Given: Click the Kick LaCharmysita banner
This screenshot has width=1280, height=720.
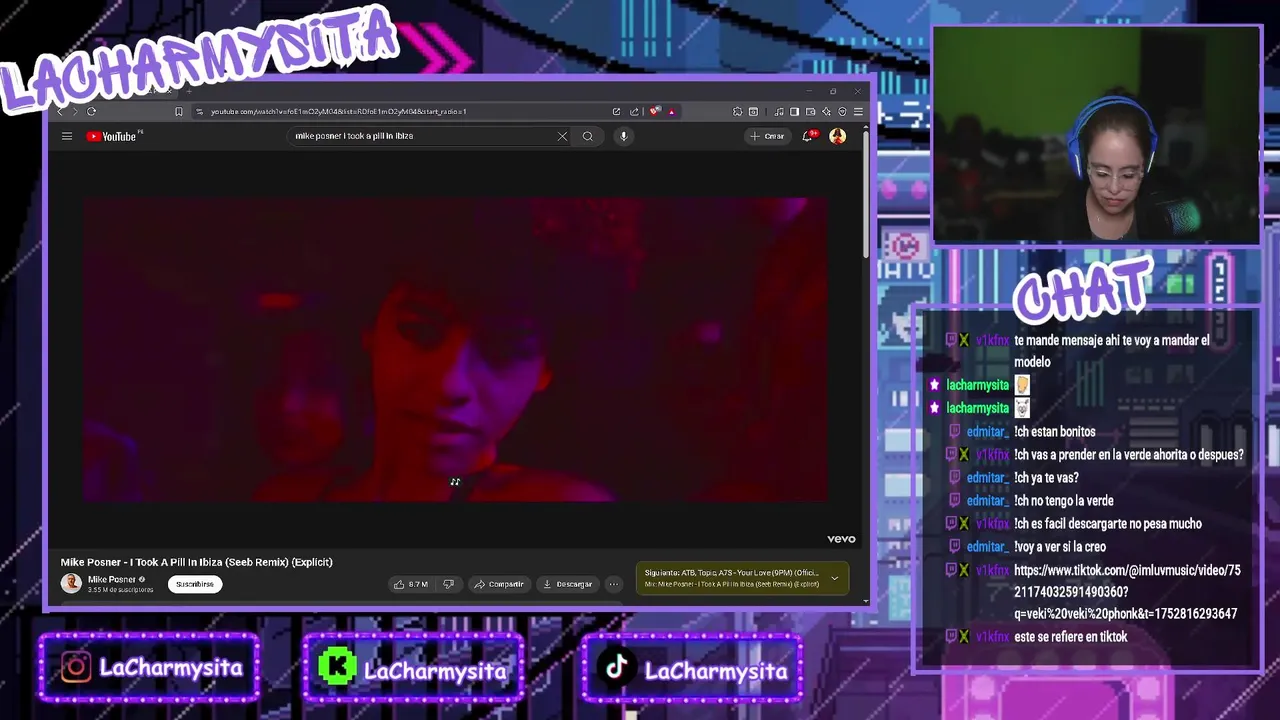Looking at the screenshot, I should 413,668.
